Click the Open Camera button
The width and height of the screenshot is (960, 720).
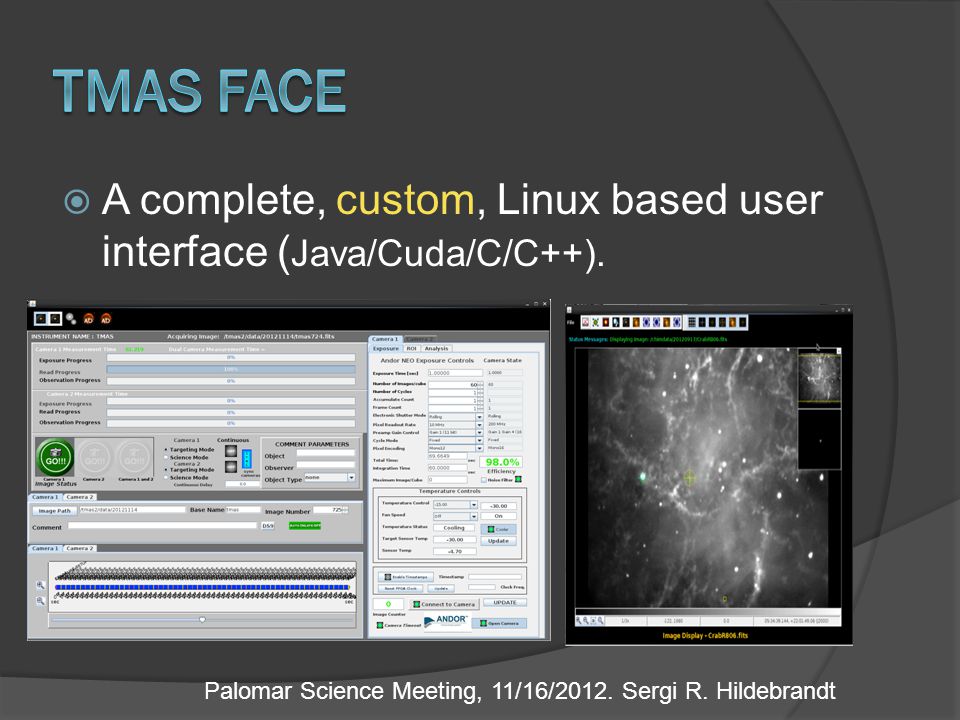499,623
